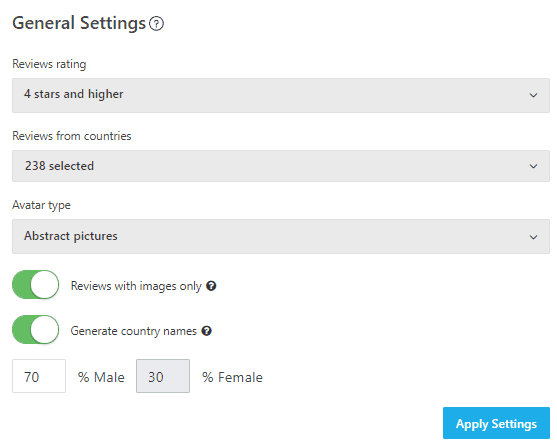Click the % Female field showing 30
557x448 pixels.
coord(163,376)
